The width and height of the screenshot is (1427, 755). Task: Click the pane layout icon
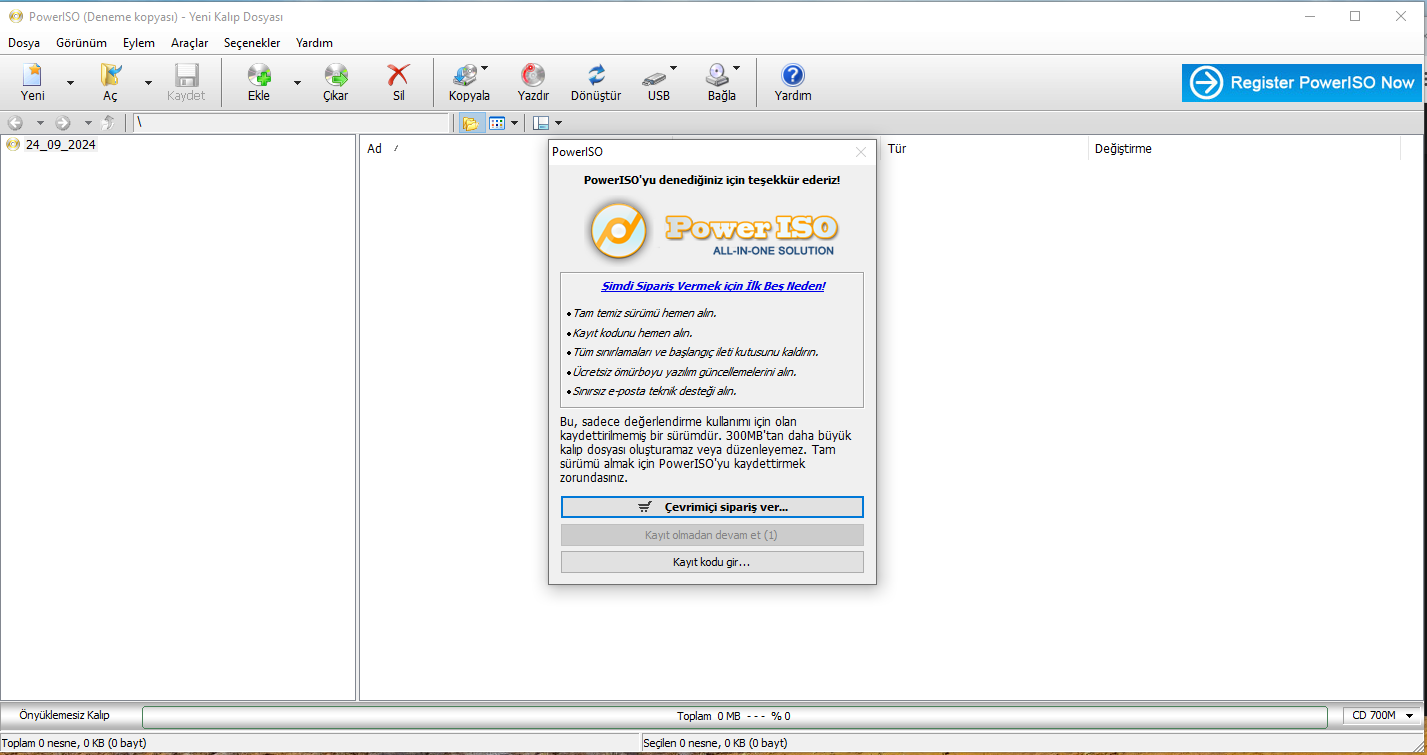541,123
